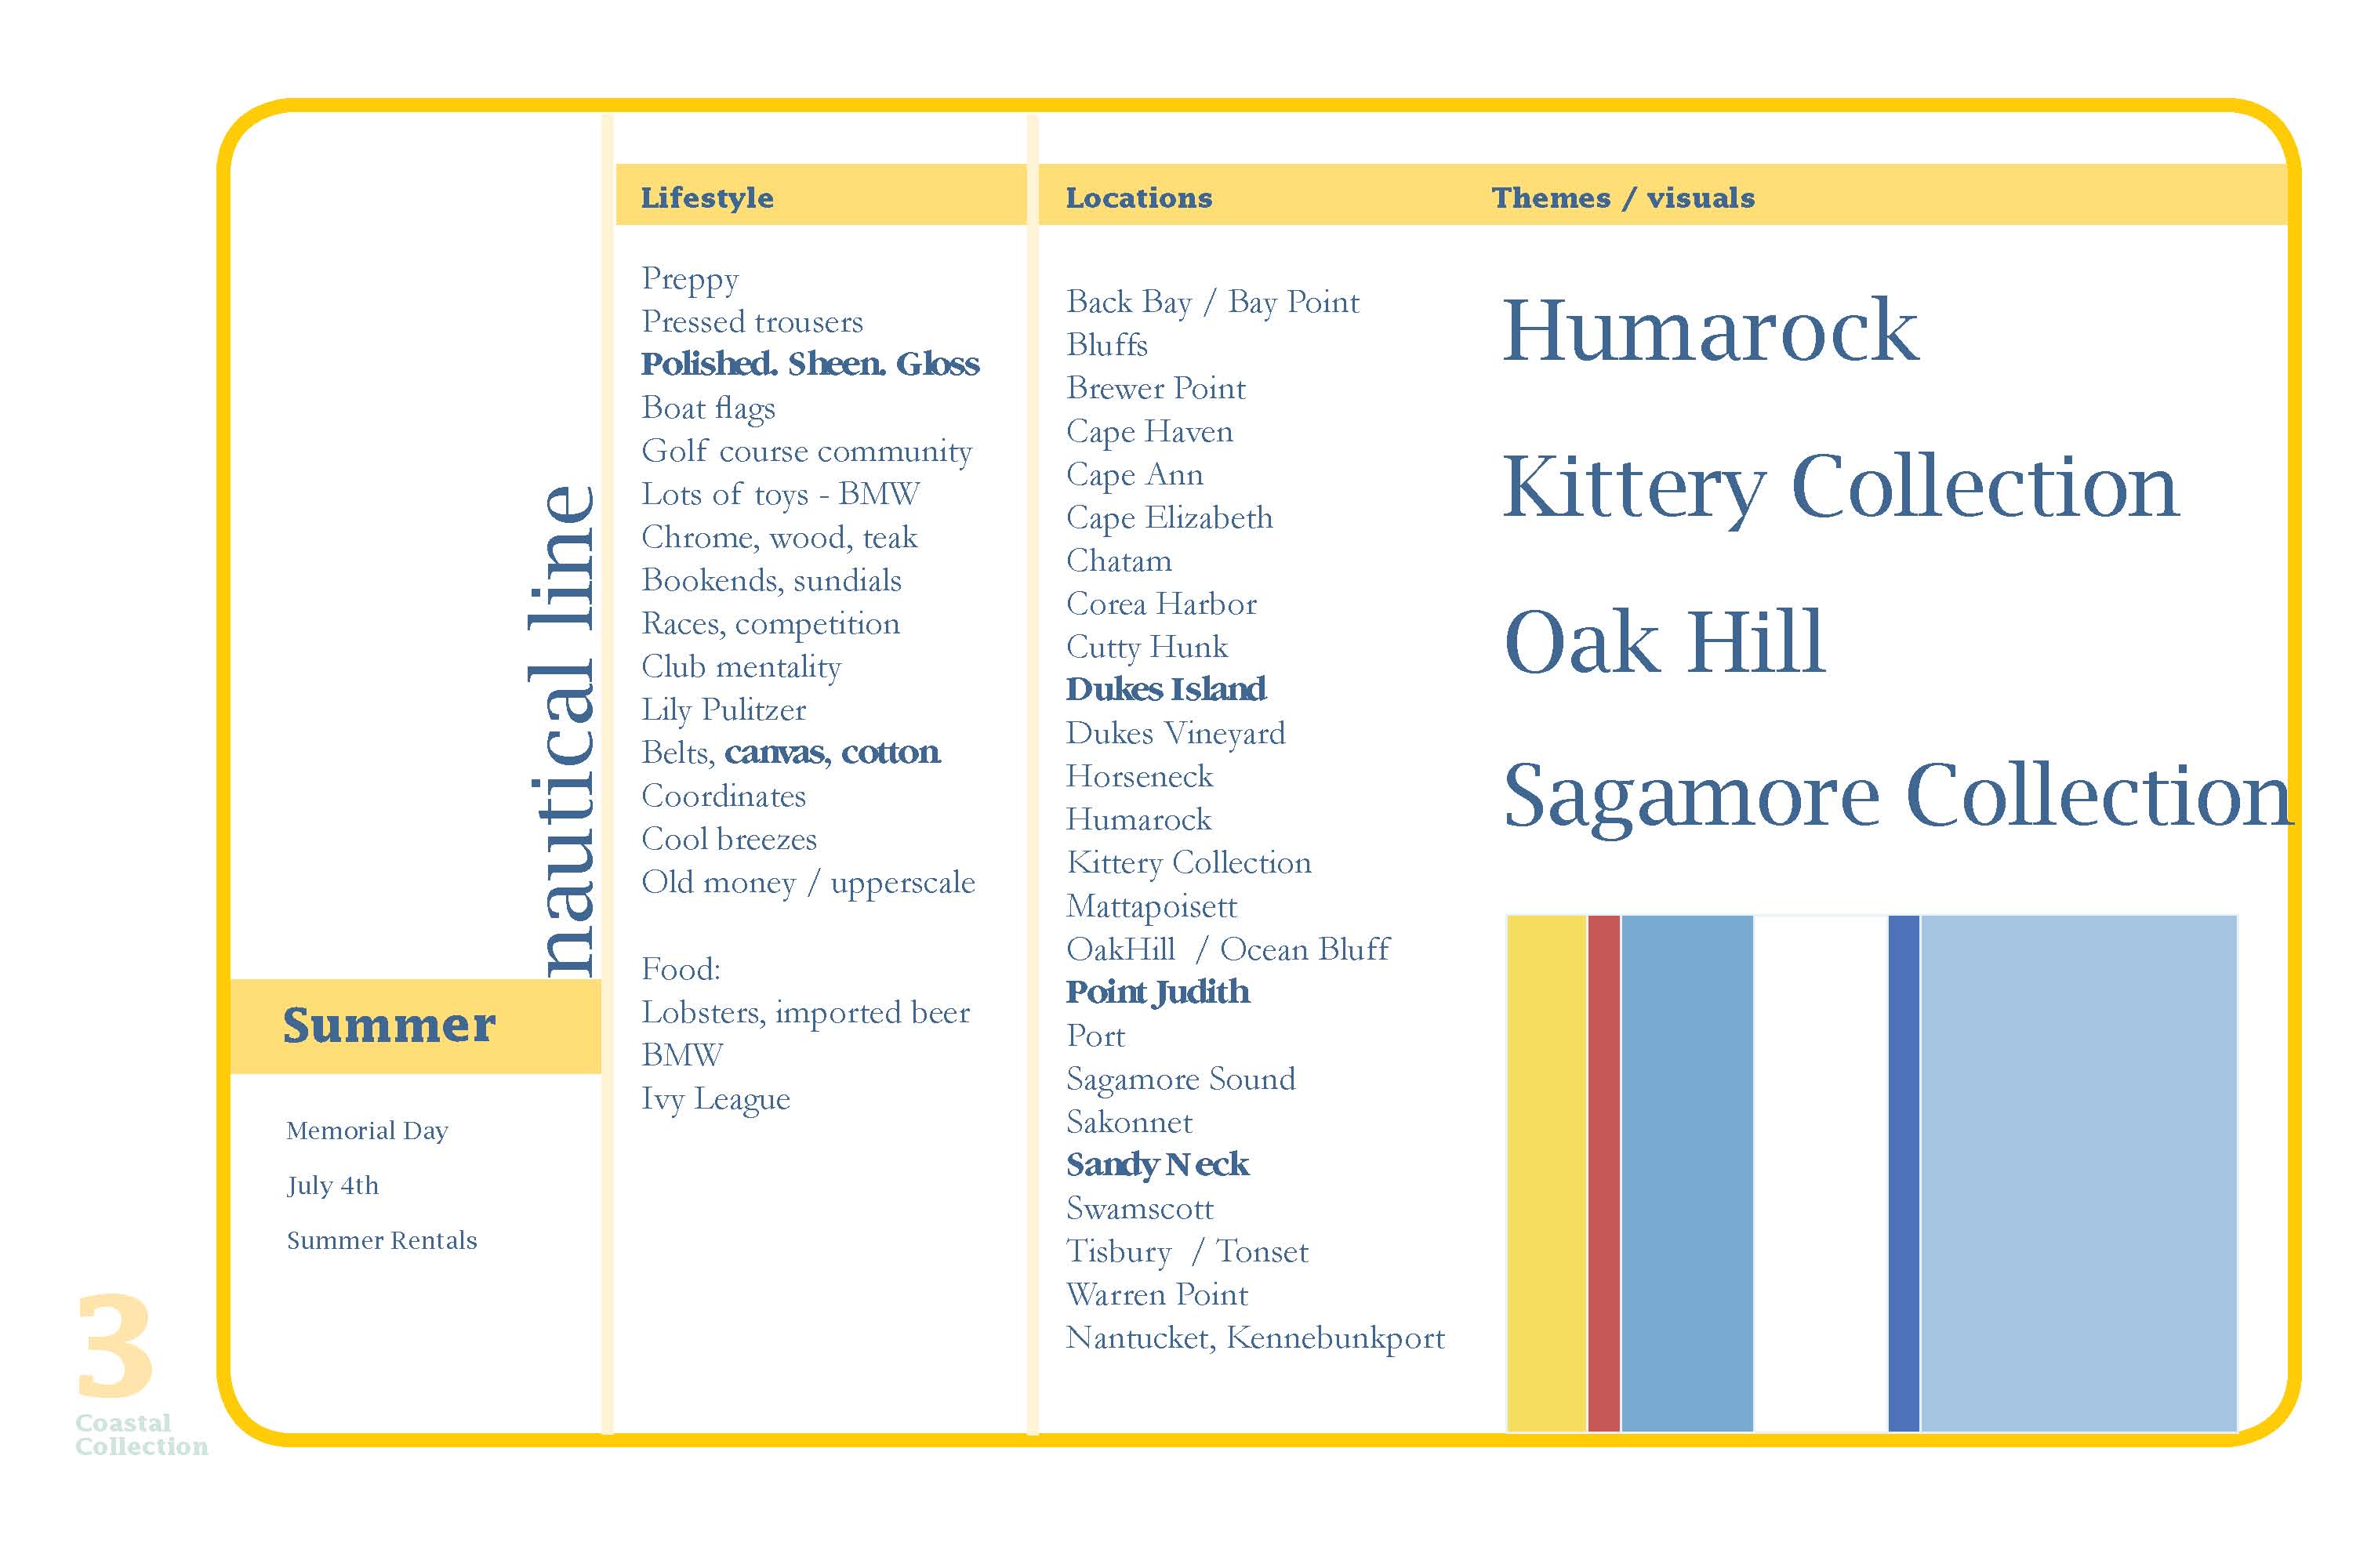Screen dimensions: 2378x1568
Task: Click the narrow dark blue stripe swatch
Action: 1903,1173
